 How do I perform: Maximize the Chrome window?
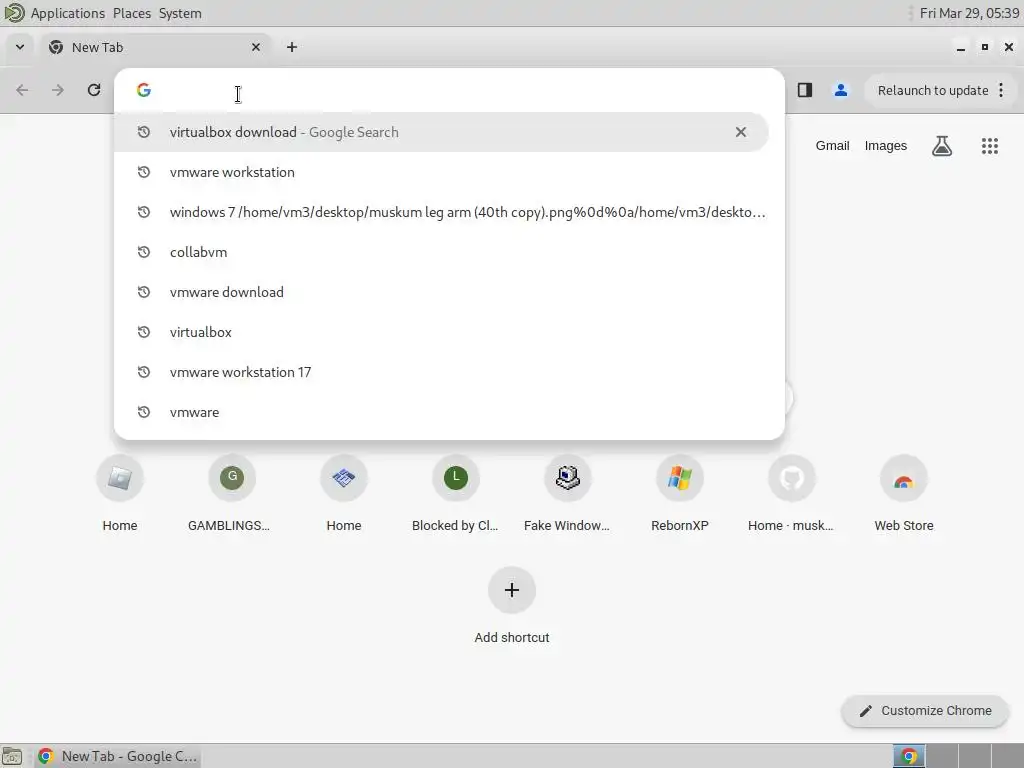[985, 47]
